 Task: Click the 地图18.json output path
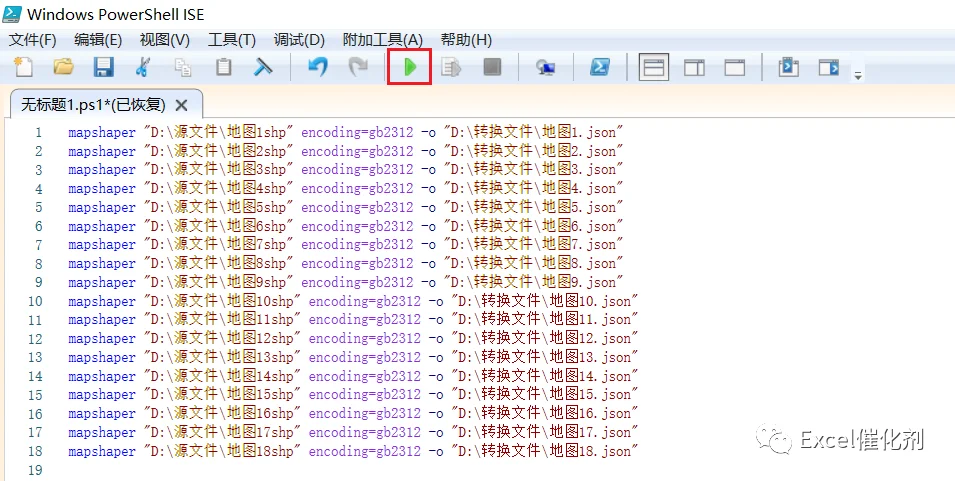544,451
